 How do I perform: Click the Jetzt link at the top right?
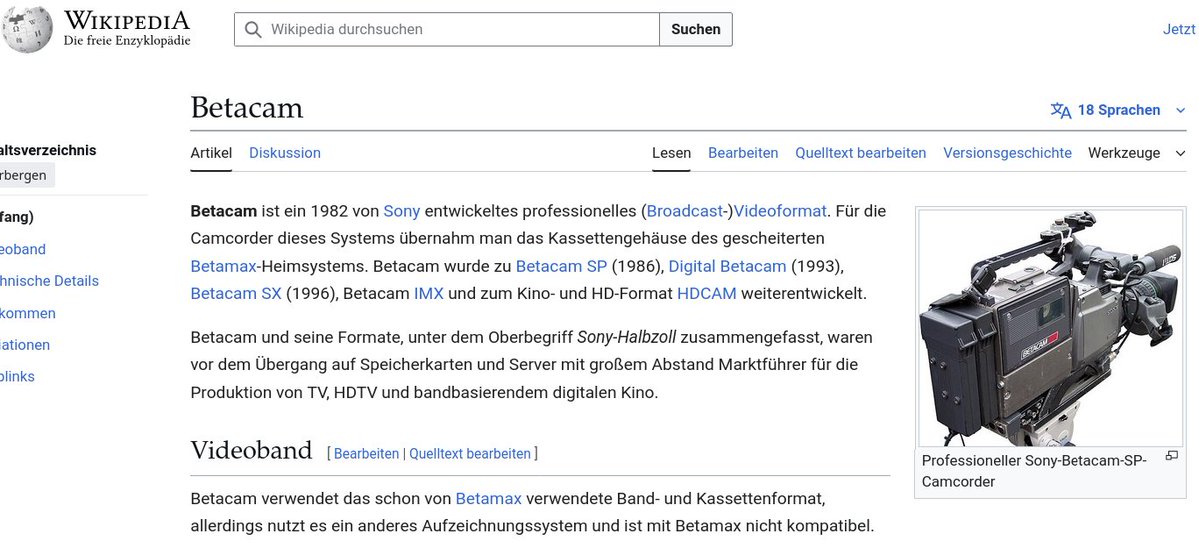pyautogui.click(x=1179, y=29)
